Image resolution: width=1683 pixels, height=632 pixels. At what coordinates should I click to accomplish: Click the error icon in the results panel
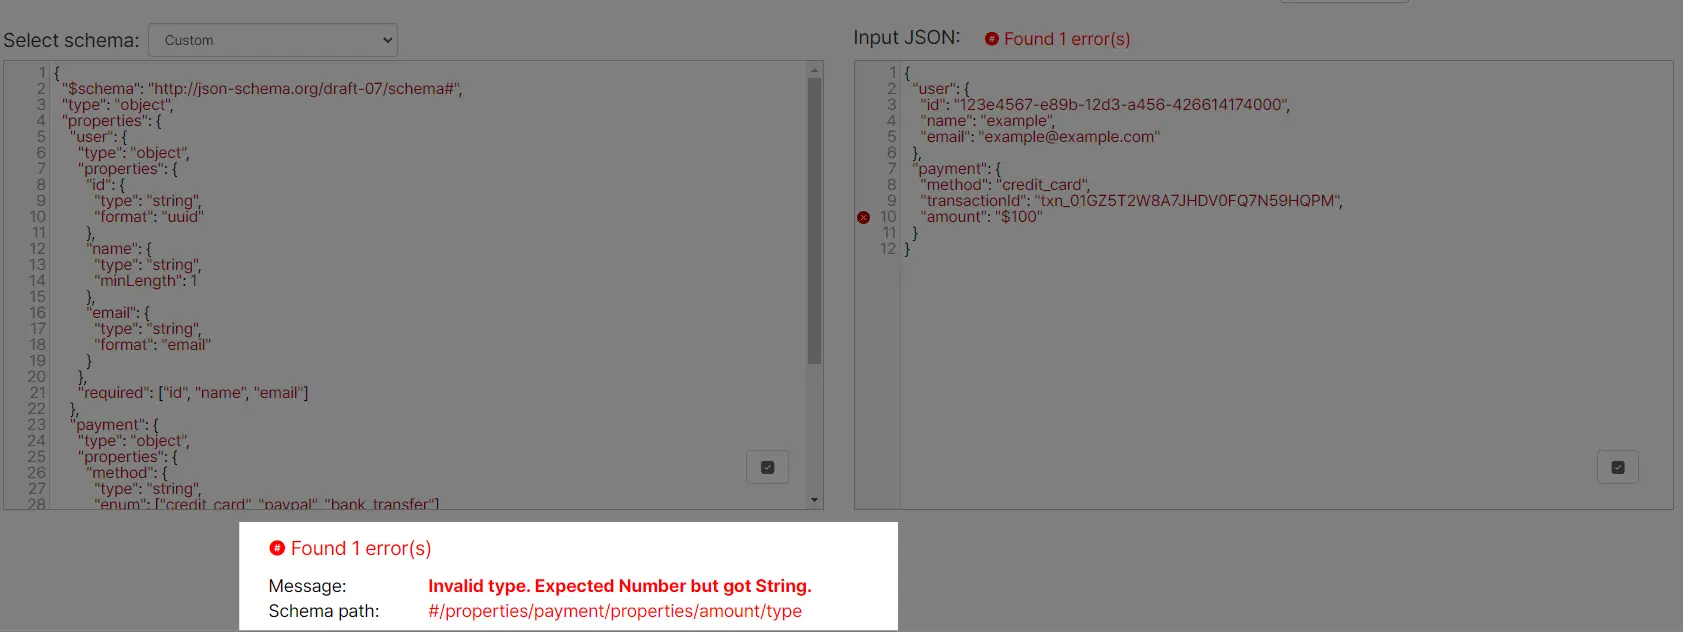click(x=277, y=548)
